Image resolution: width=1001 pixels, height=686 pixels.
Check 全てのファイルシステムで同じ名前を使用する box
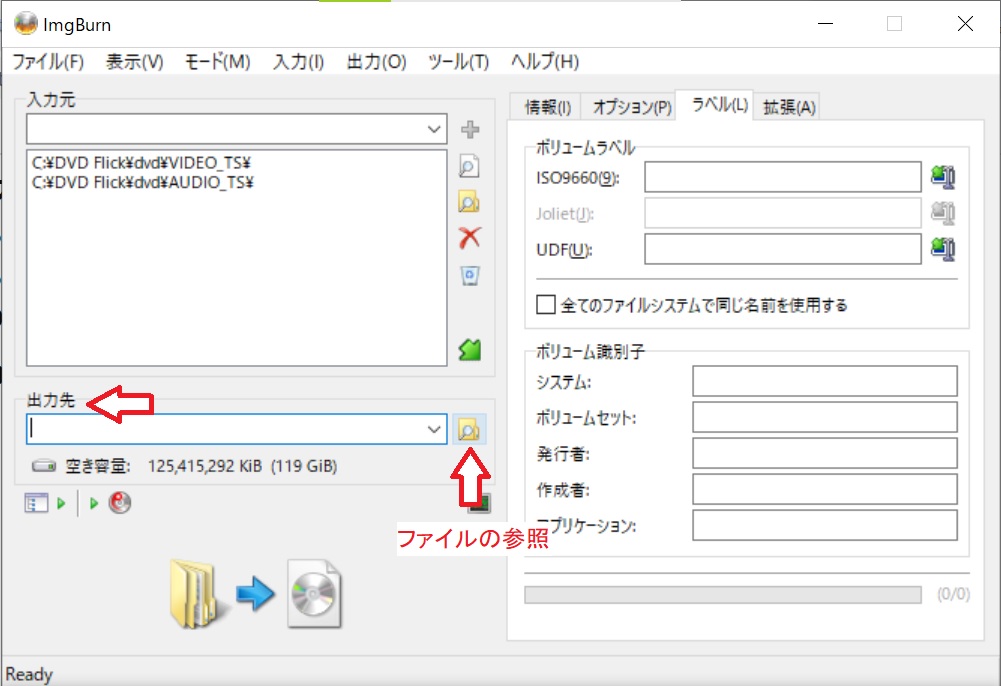[x=546, y=304]
